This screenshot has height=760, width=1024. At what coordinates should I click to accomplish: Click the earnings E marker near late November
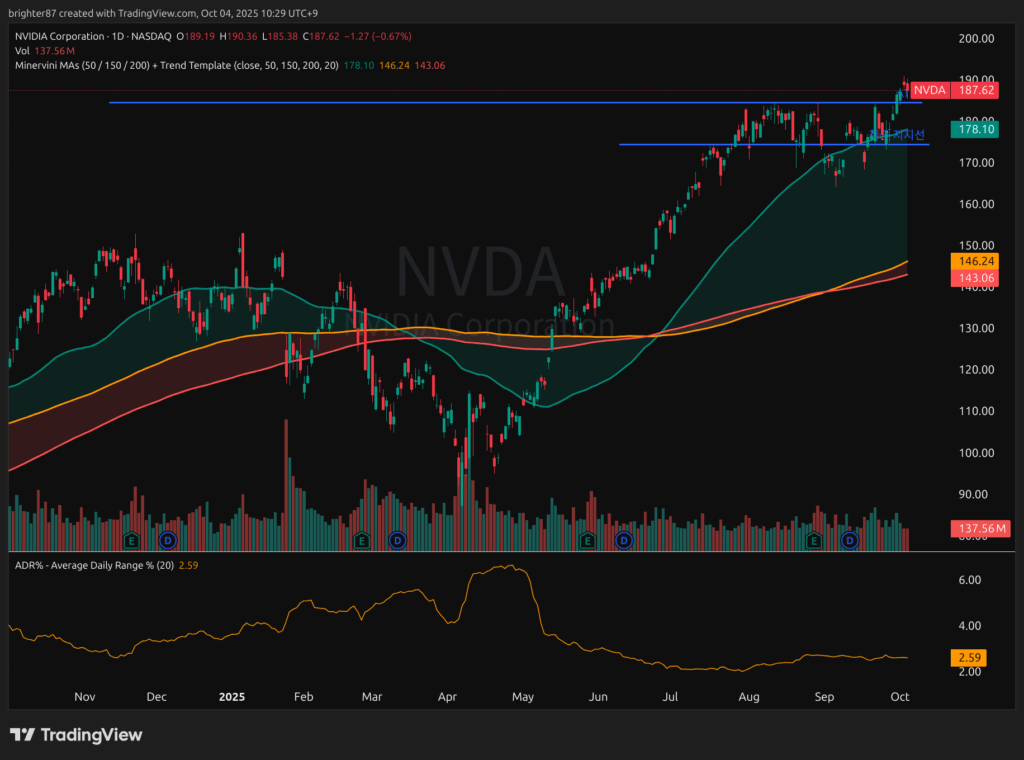coord(130,540)
